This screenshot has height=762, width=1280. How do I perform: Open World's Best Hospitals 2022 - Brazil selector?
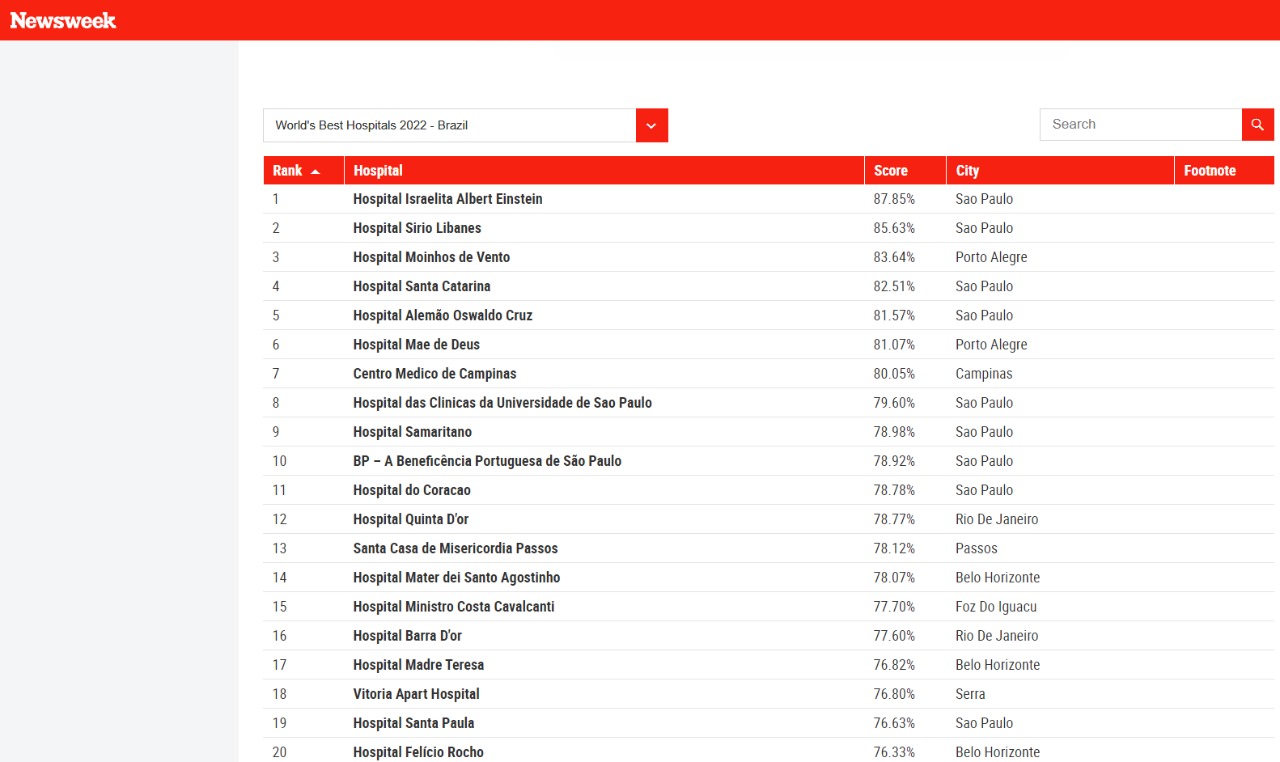pos(465,125)
